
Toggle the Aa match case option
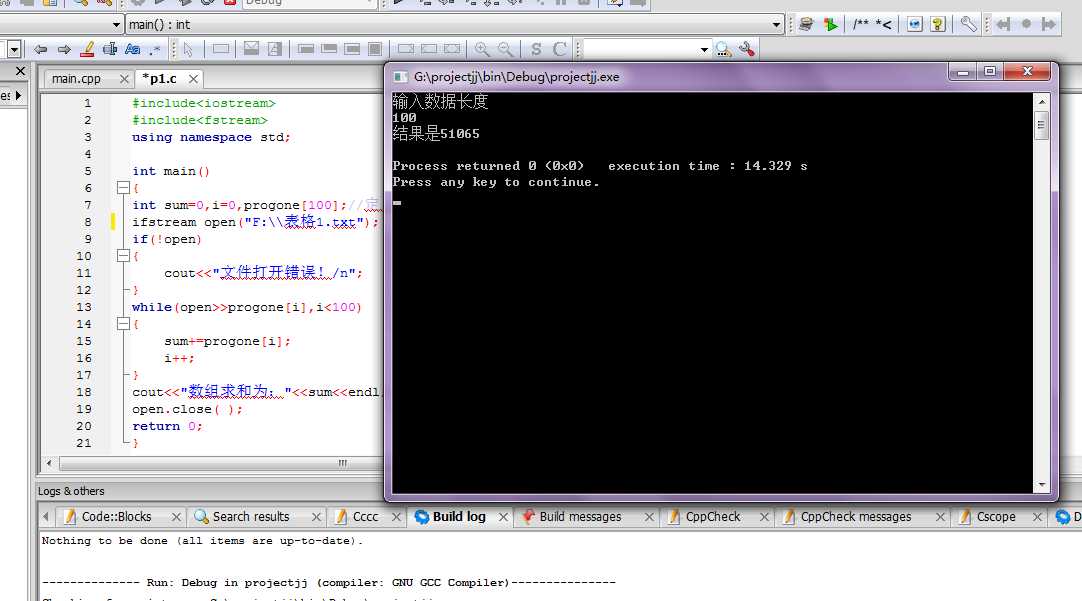click(132, 49)
